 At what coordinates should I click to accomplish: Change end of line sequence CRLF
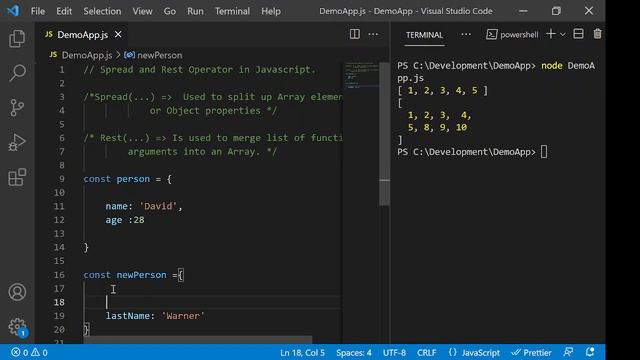pyautogui.click(x=426, y=352)
